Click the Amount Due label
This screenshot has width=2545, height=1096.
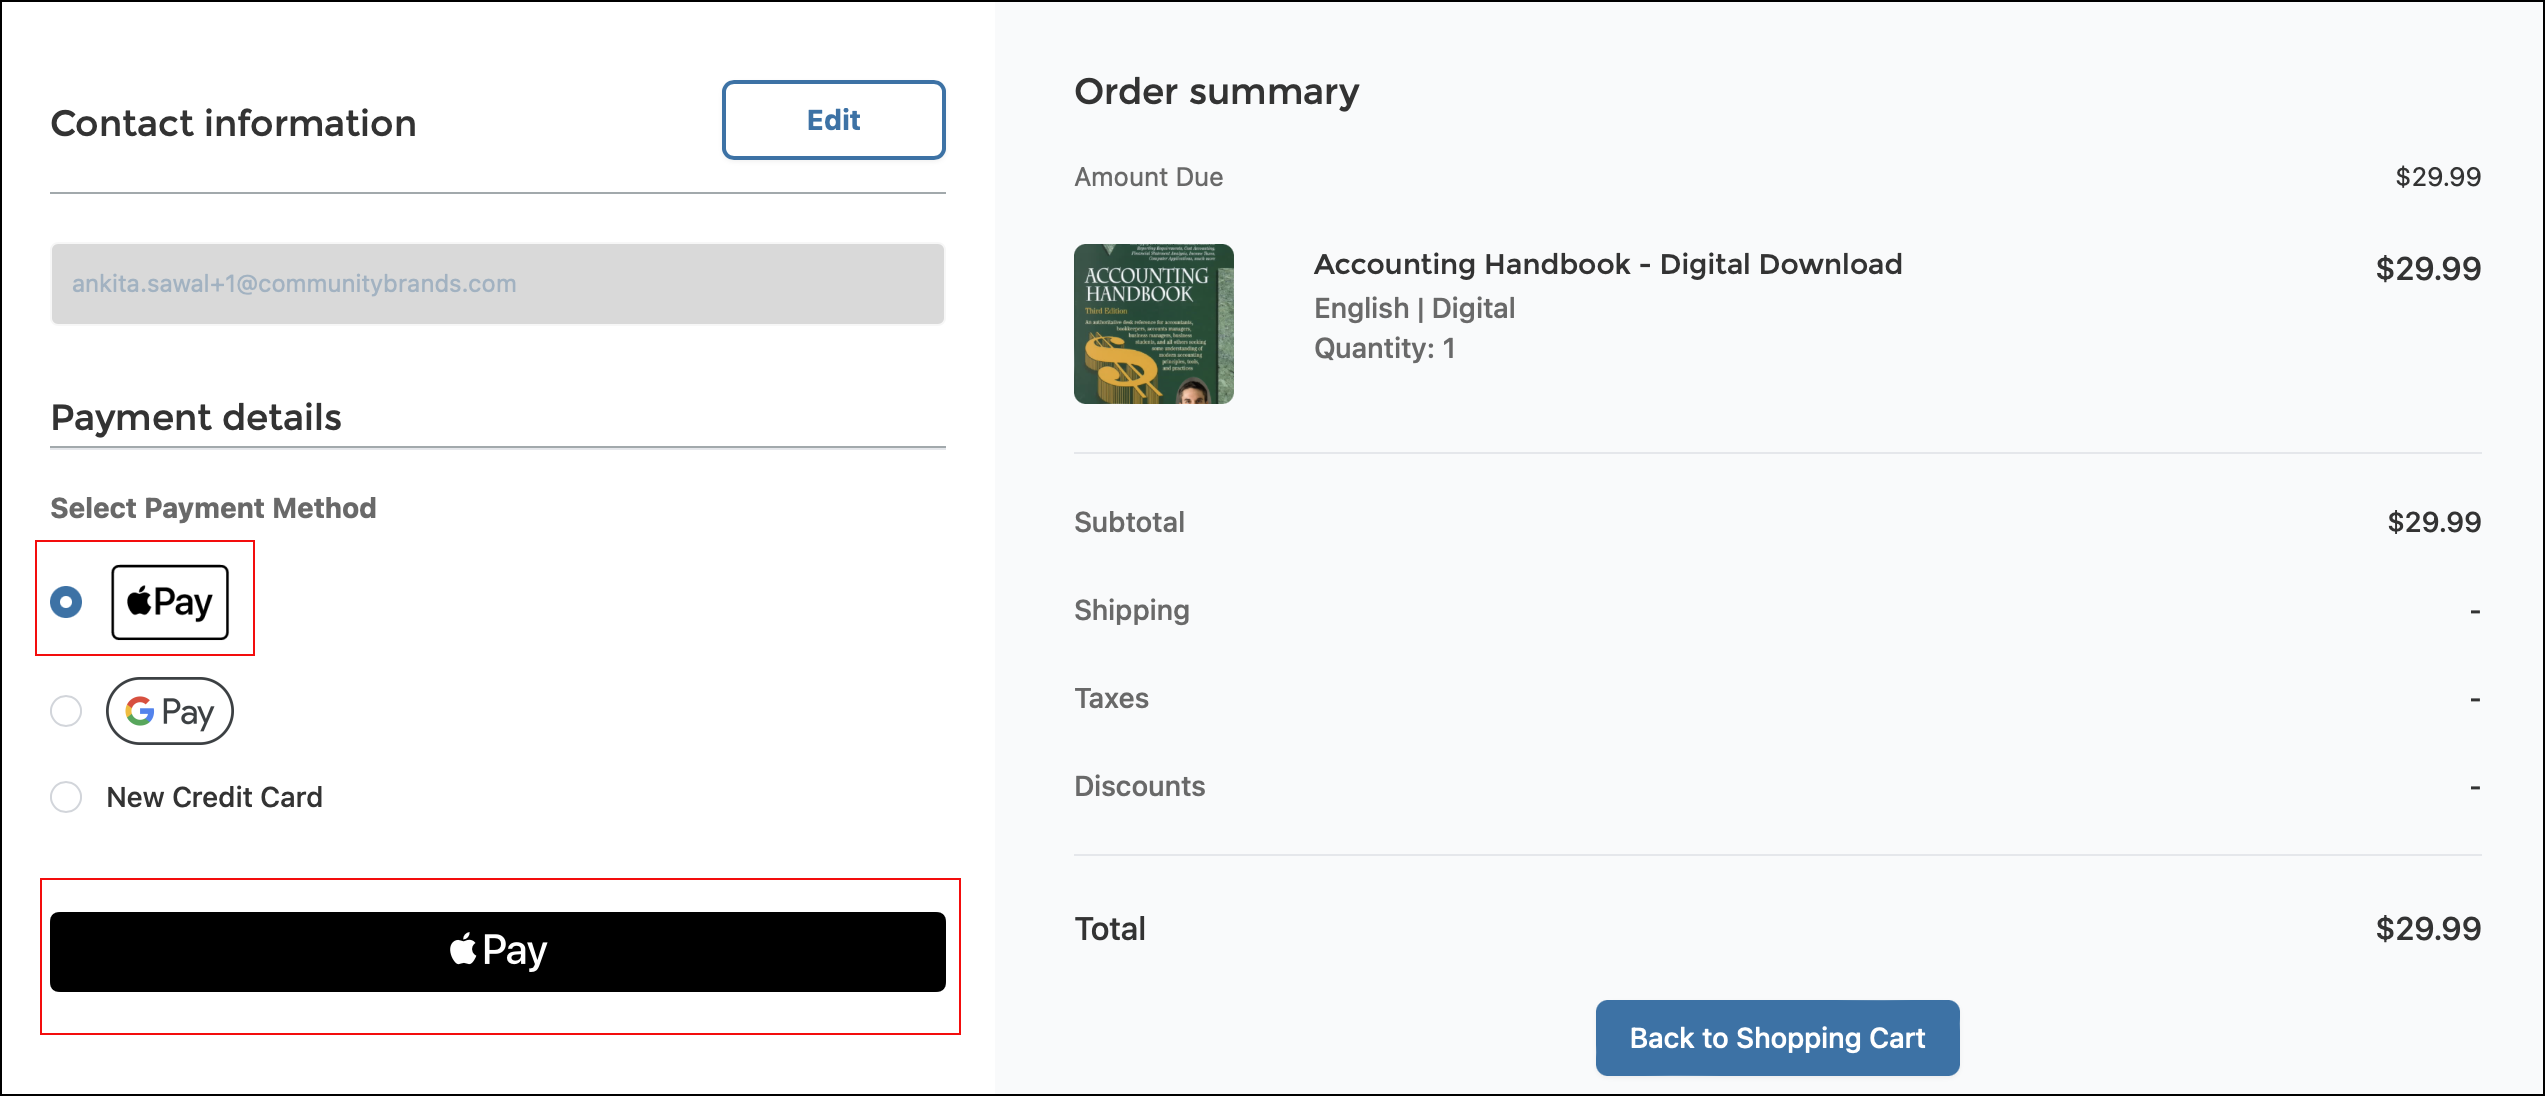(x=1148, y=177)
